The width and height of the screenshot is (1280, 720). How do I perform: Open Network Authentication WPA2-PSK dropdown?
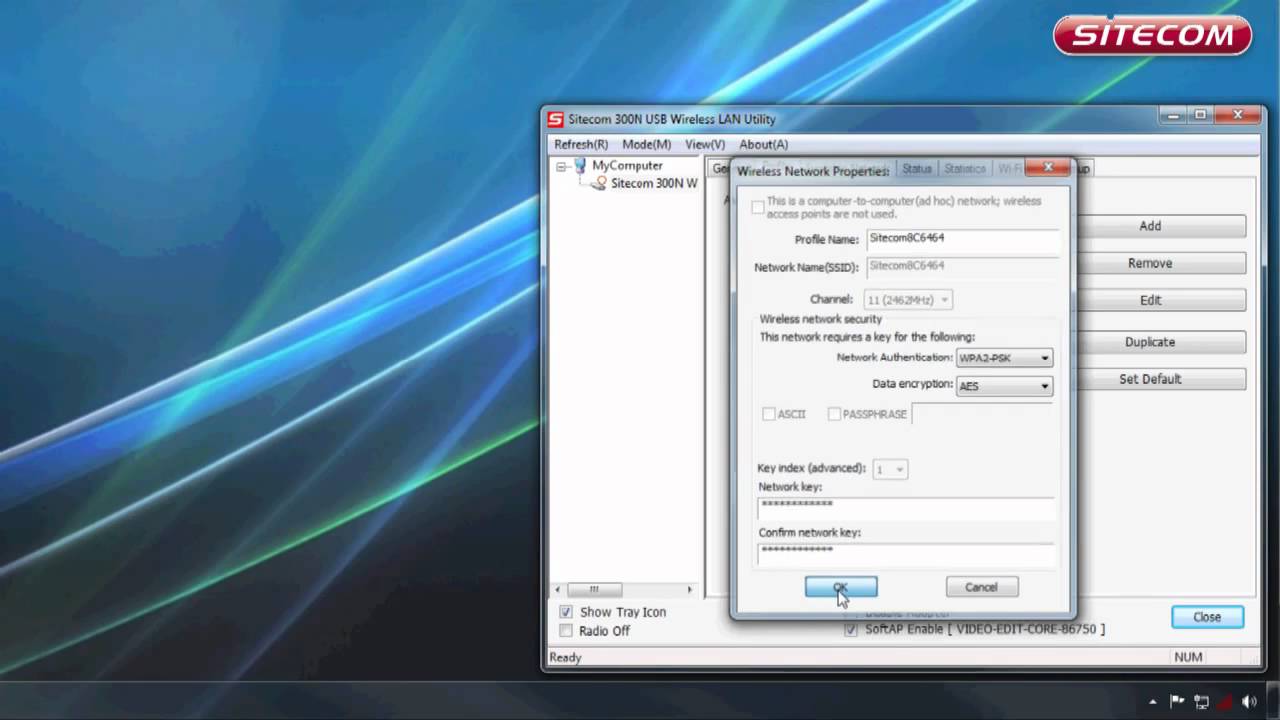(x=1004, y=358)
